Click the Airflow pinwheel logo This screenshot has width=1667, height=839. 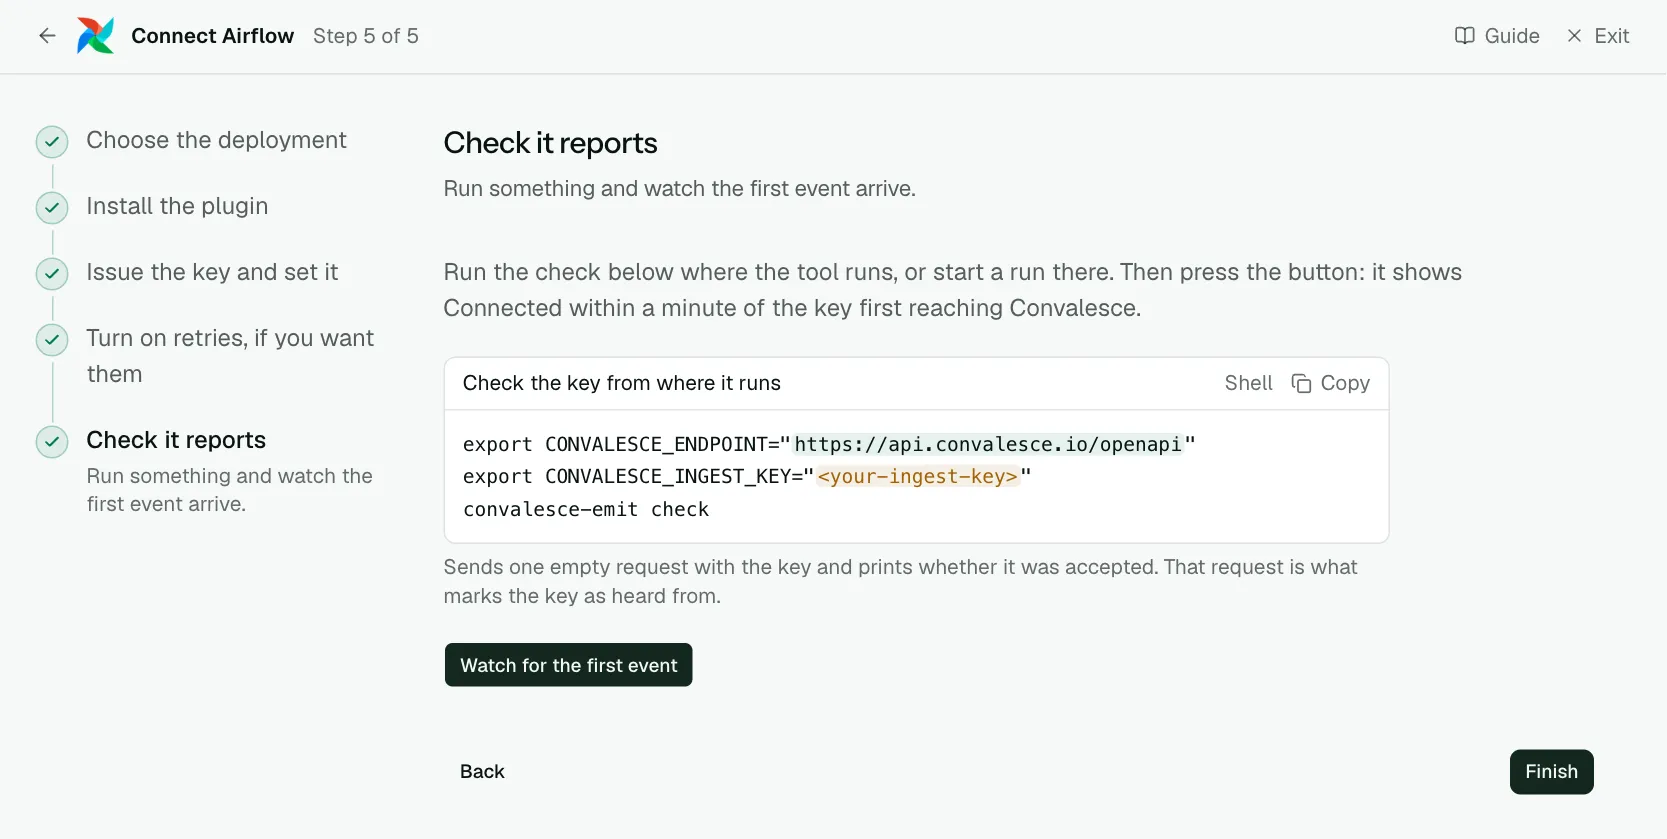click(96, 36)
